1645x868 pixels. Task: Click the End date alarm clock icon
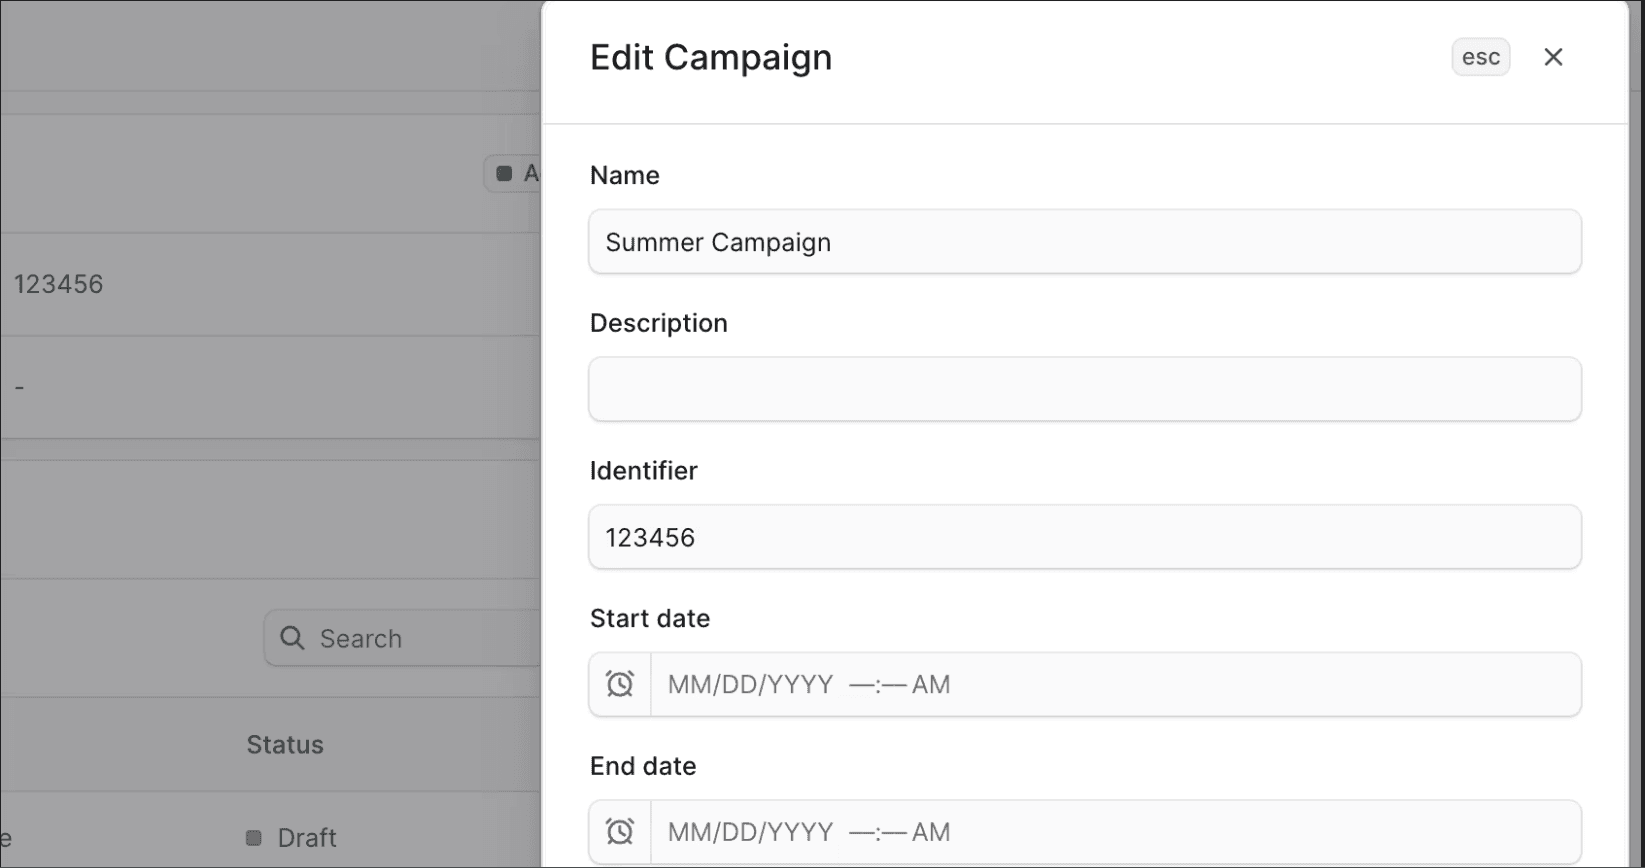(620, 831)
